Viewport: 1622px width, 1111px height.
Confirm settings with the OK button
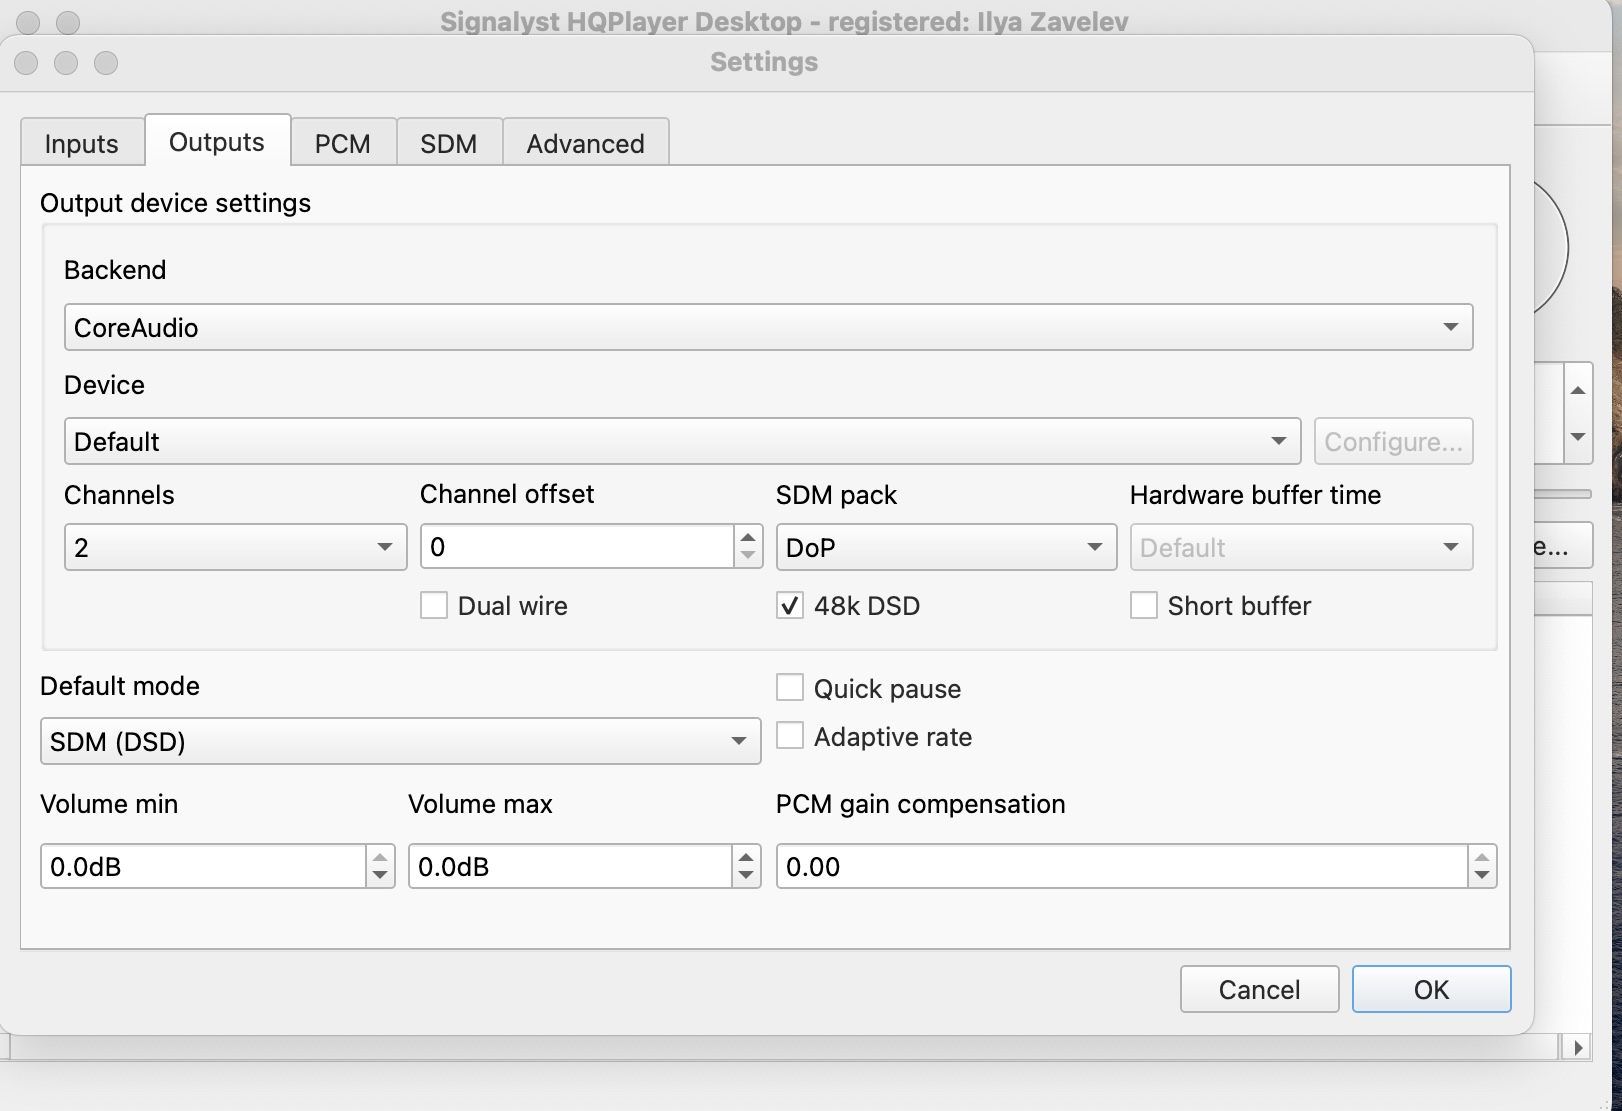coord(1431,989)
